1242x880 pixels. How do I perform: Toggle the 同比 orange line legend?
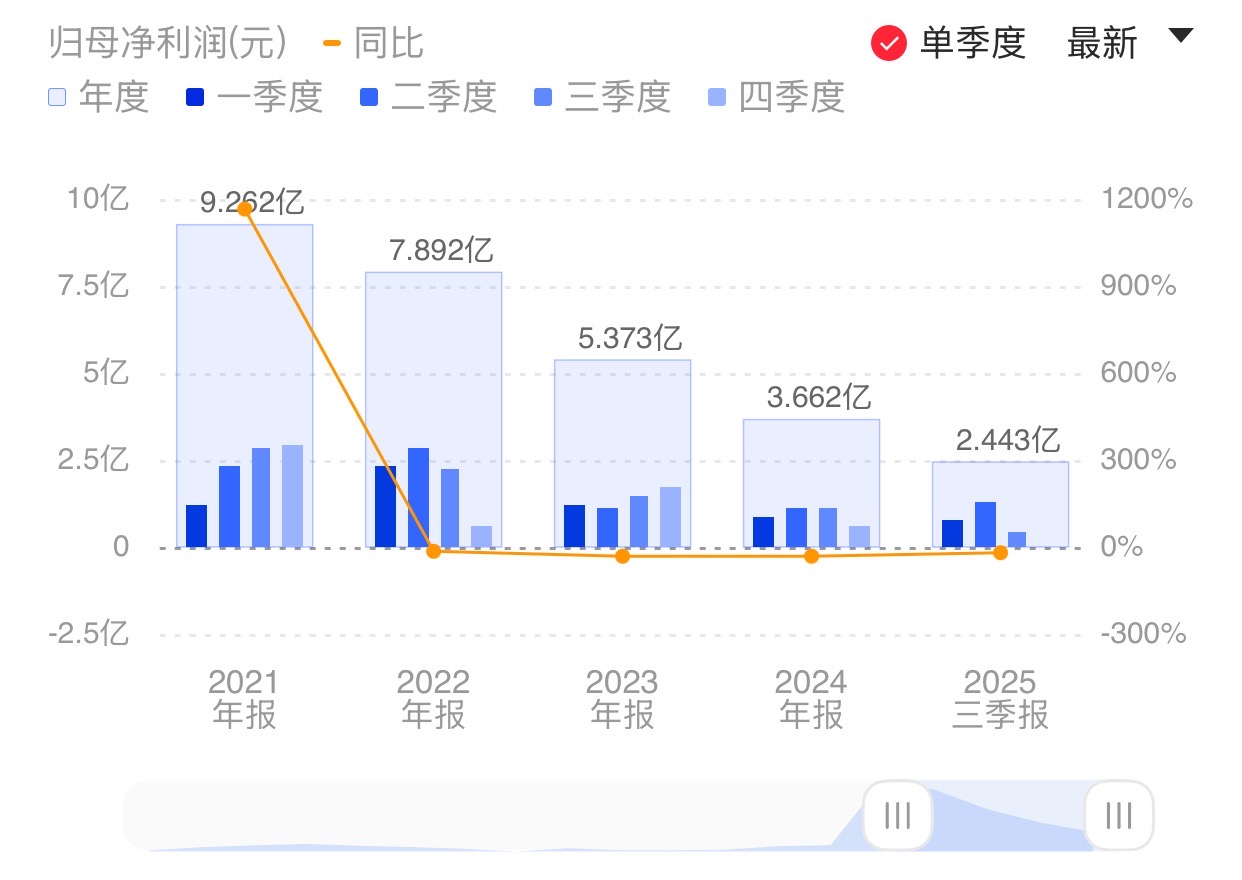[375, 44]
